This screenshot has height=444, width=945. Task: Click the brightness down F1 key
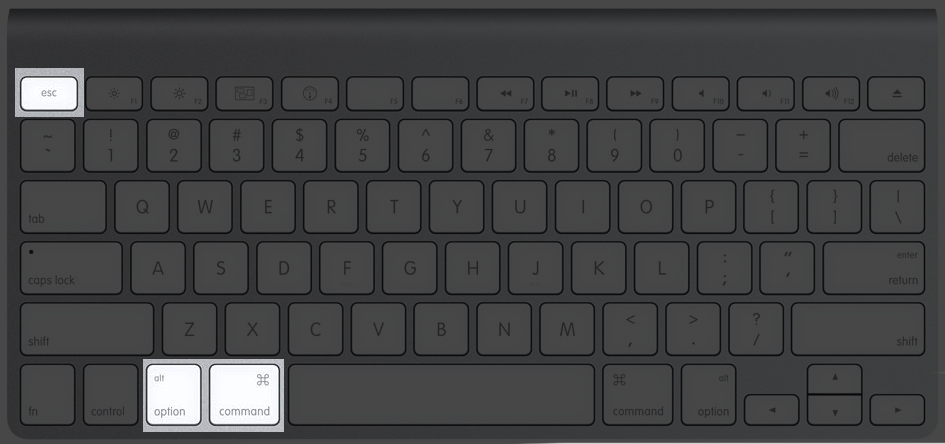tap(114, 93)
